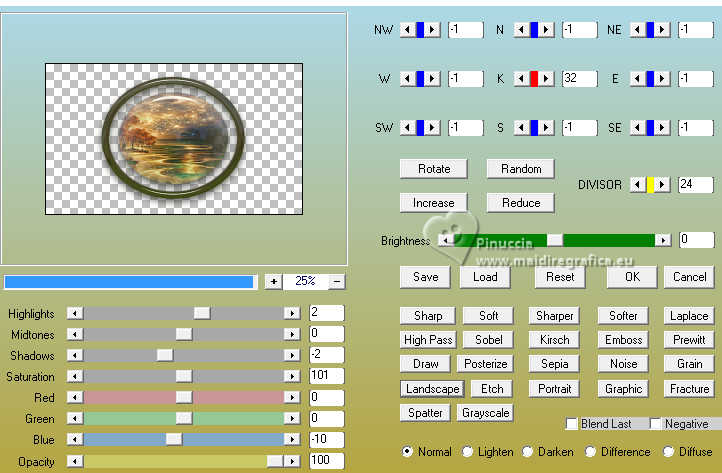Click the Rotate button

[x=434, y=169]
